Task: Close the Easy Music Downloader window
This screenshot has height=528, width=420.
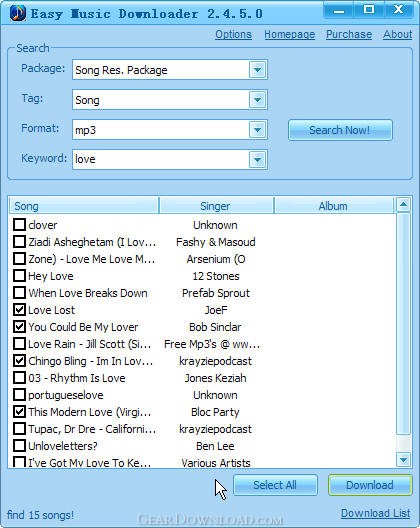Action: coord(398,10)
